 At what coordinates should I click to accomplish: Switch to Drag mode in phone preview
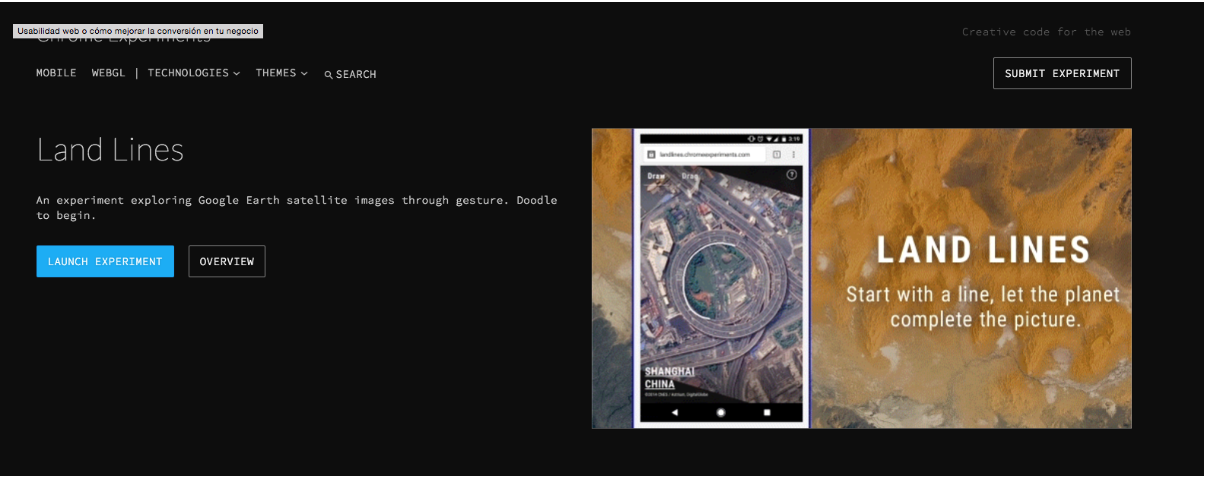690,176
